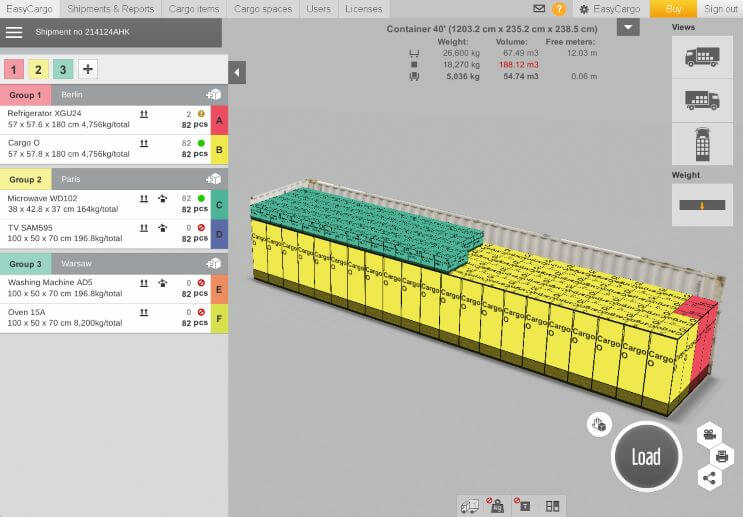This screenshot has width=743, height=517.
Task: Click red color swatch A for Refrigerator
Action: [219, 120]
